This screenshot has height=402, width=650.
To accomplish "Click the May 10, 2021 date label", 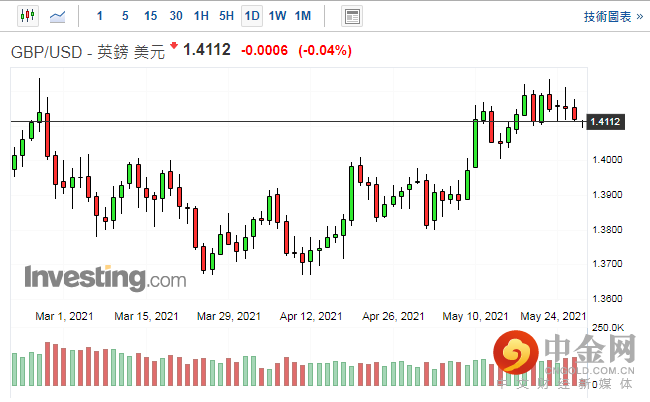I will (475, 316).
